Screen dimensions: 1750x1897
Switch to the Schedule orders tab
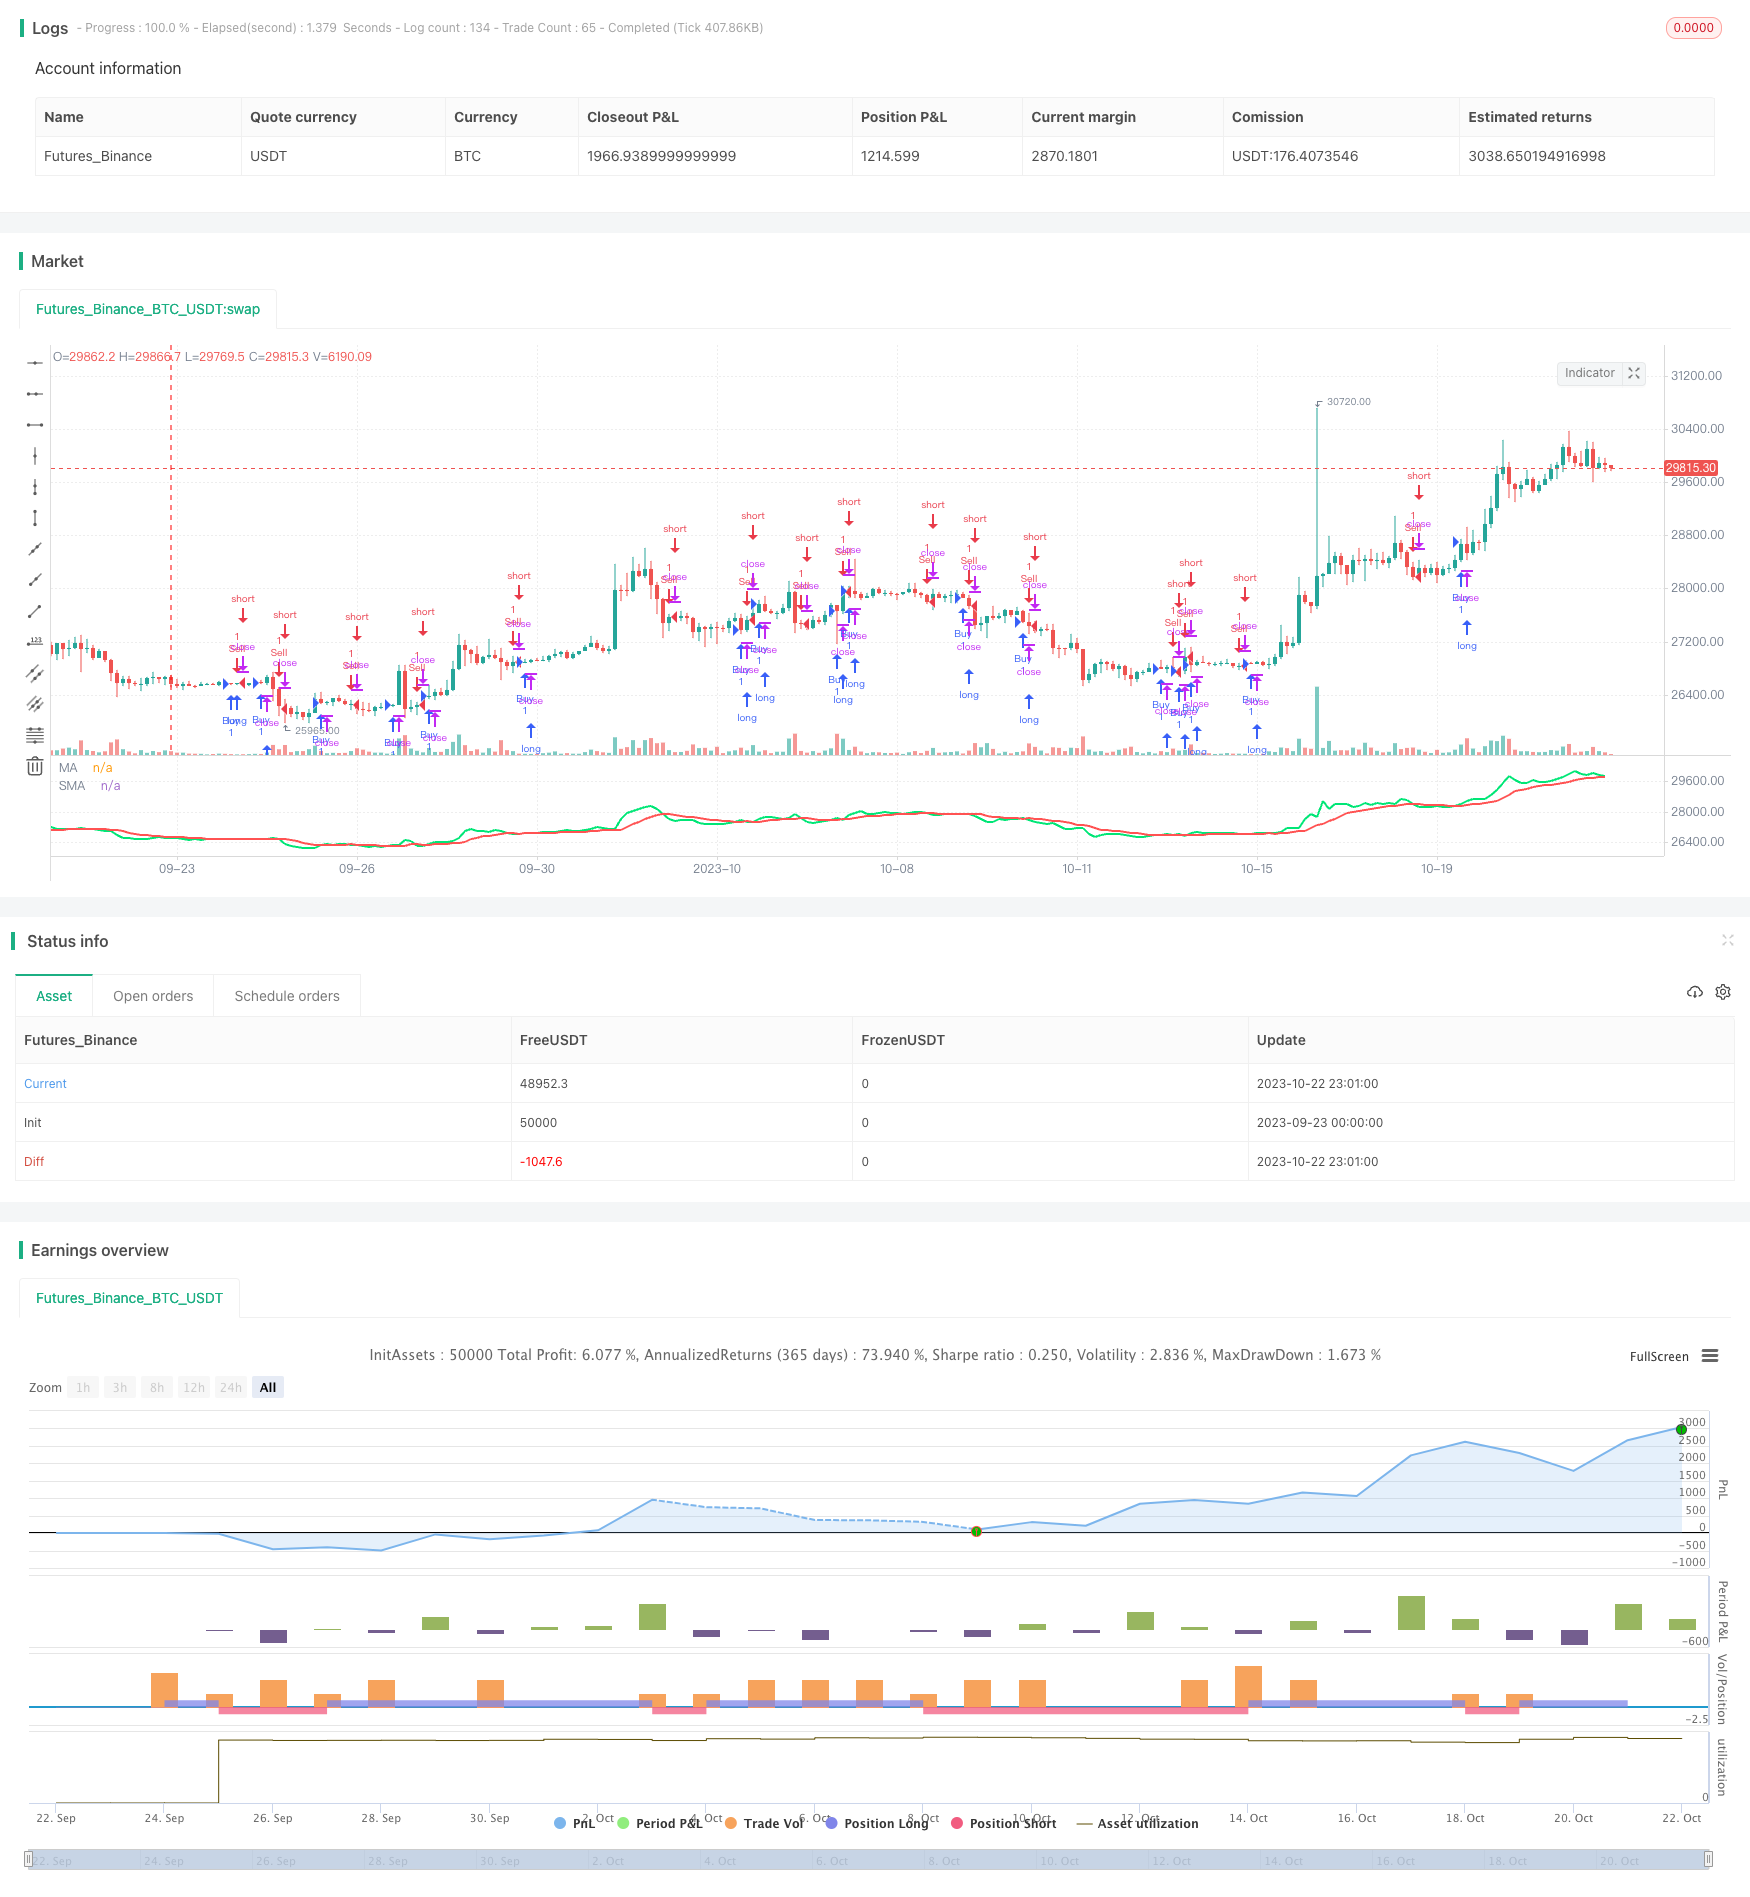pyautogui.click(x=287, y=996)
